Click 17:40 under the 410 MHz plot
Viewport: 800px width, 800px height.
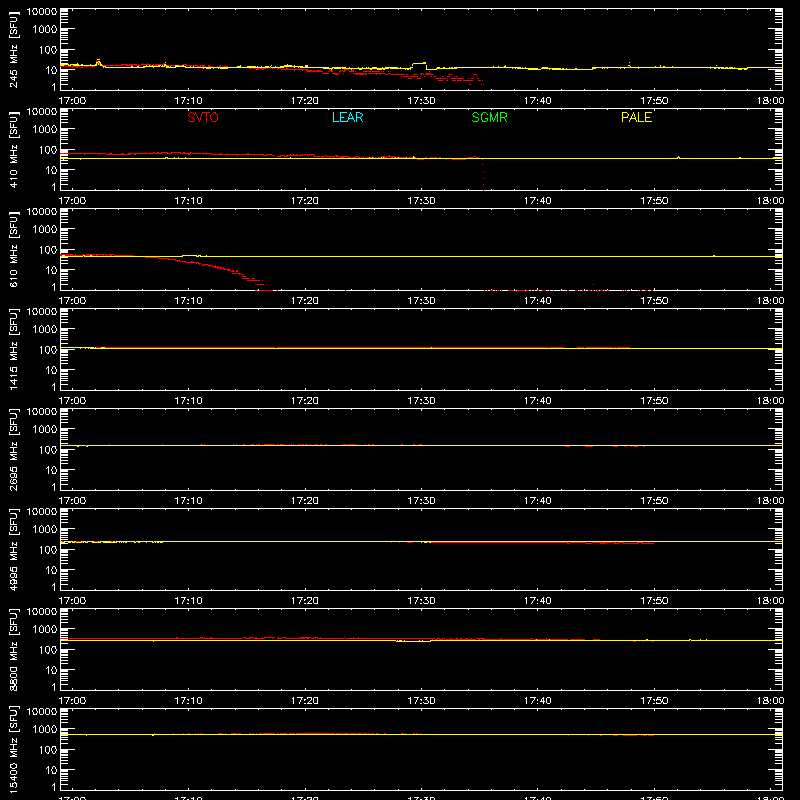point(537,201)
